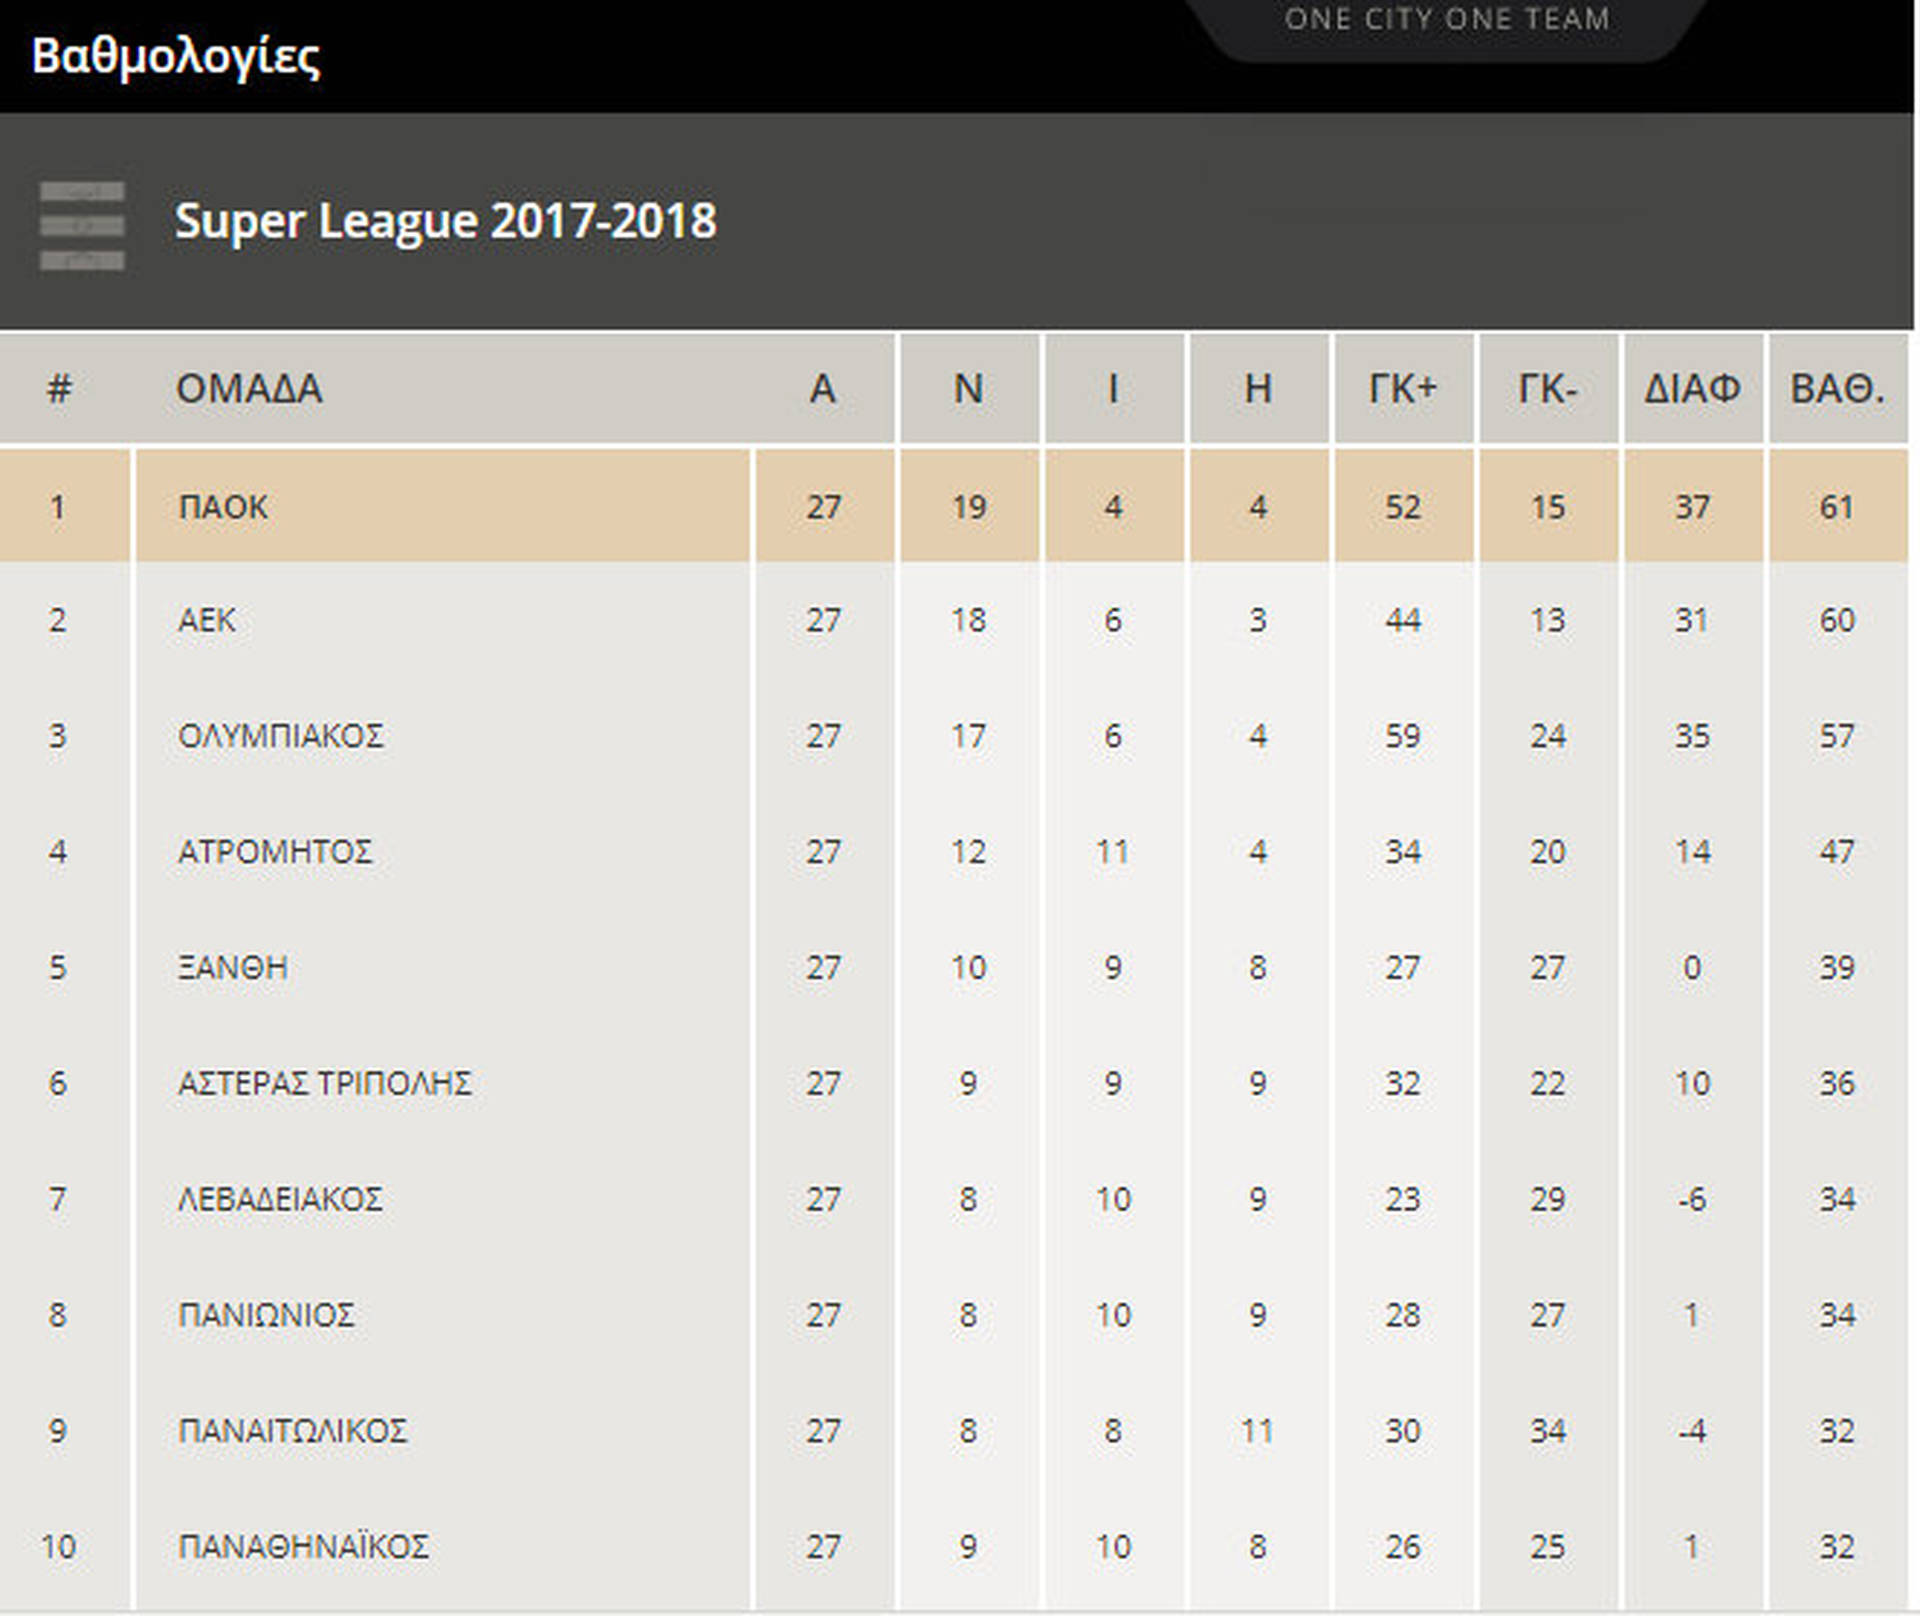
Task: Sort by the ΒΑΘ. points column header
Action: tap(1836, 389)
